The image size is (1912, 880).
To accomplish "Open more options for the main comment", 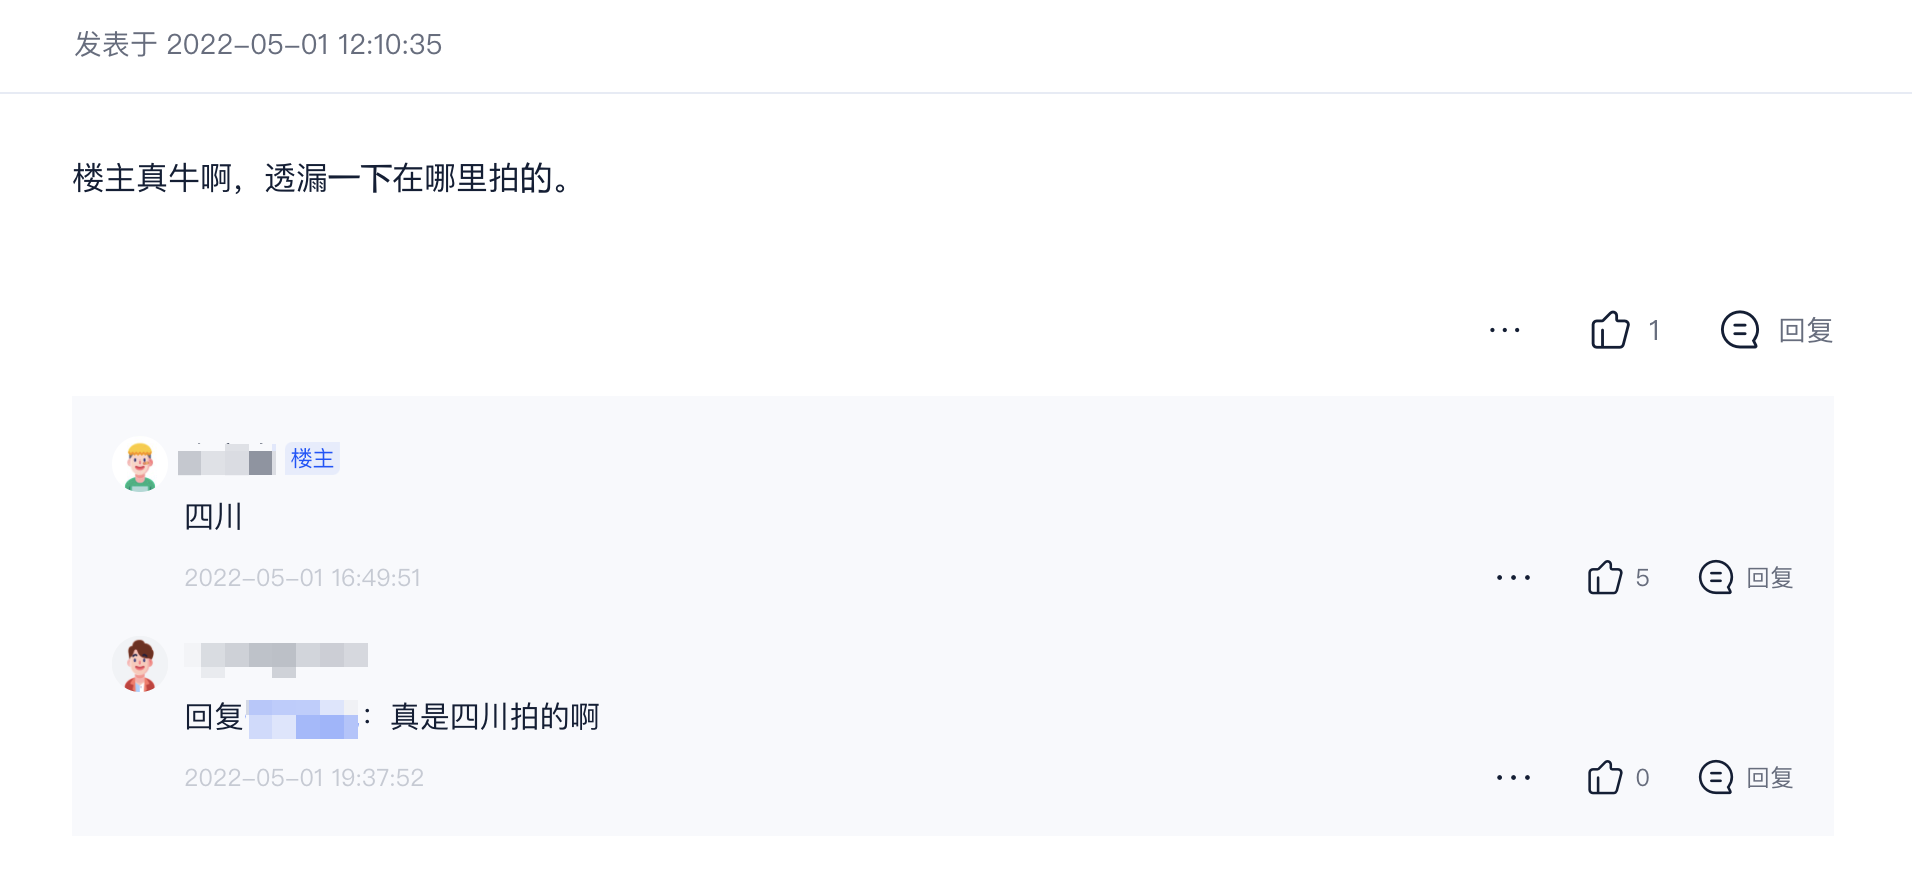I will tap(1504, 330).
